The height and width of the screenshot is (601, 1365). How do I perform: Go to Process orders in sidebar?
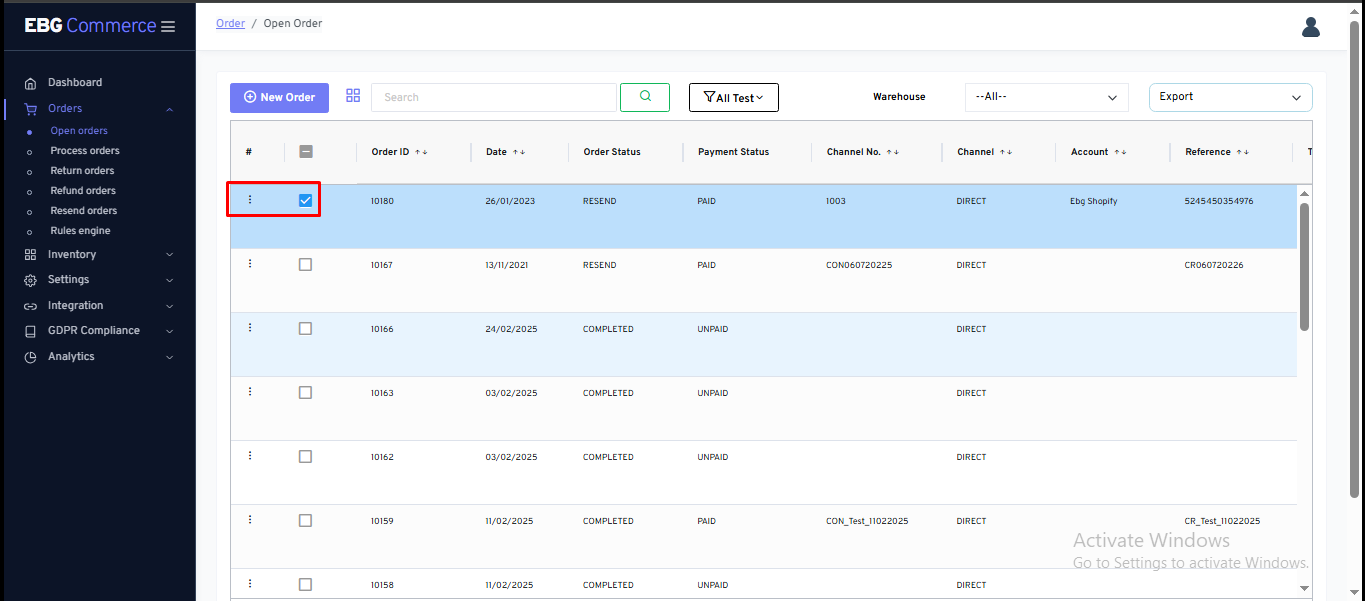click(x=85, y=151)
